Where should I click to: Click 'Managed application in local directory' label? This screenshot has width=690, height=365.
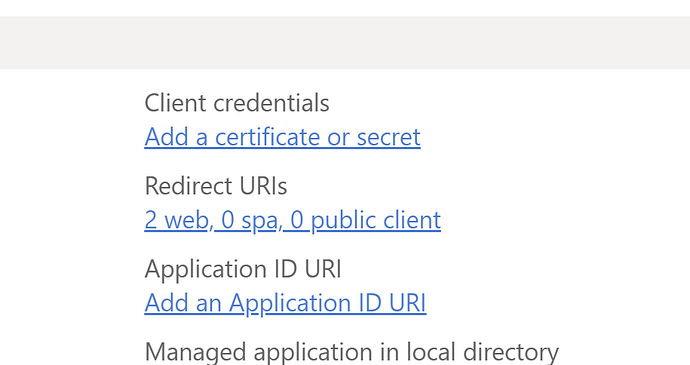coord(352,352)
